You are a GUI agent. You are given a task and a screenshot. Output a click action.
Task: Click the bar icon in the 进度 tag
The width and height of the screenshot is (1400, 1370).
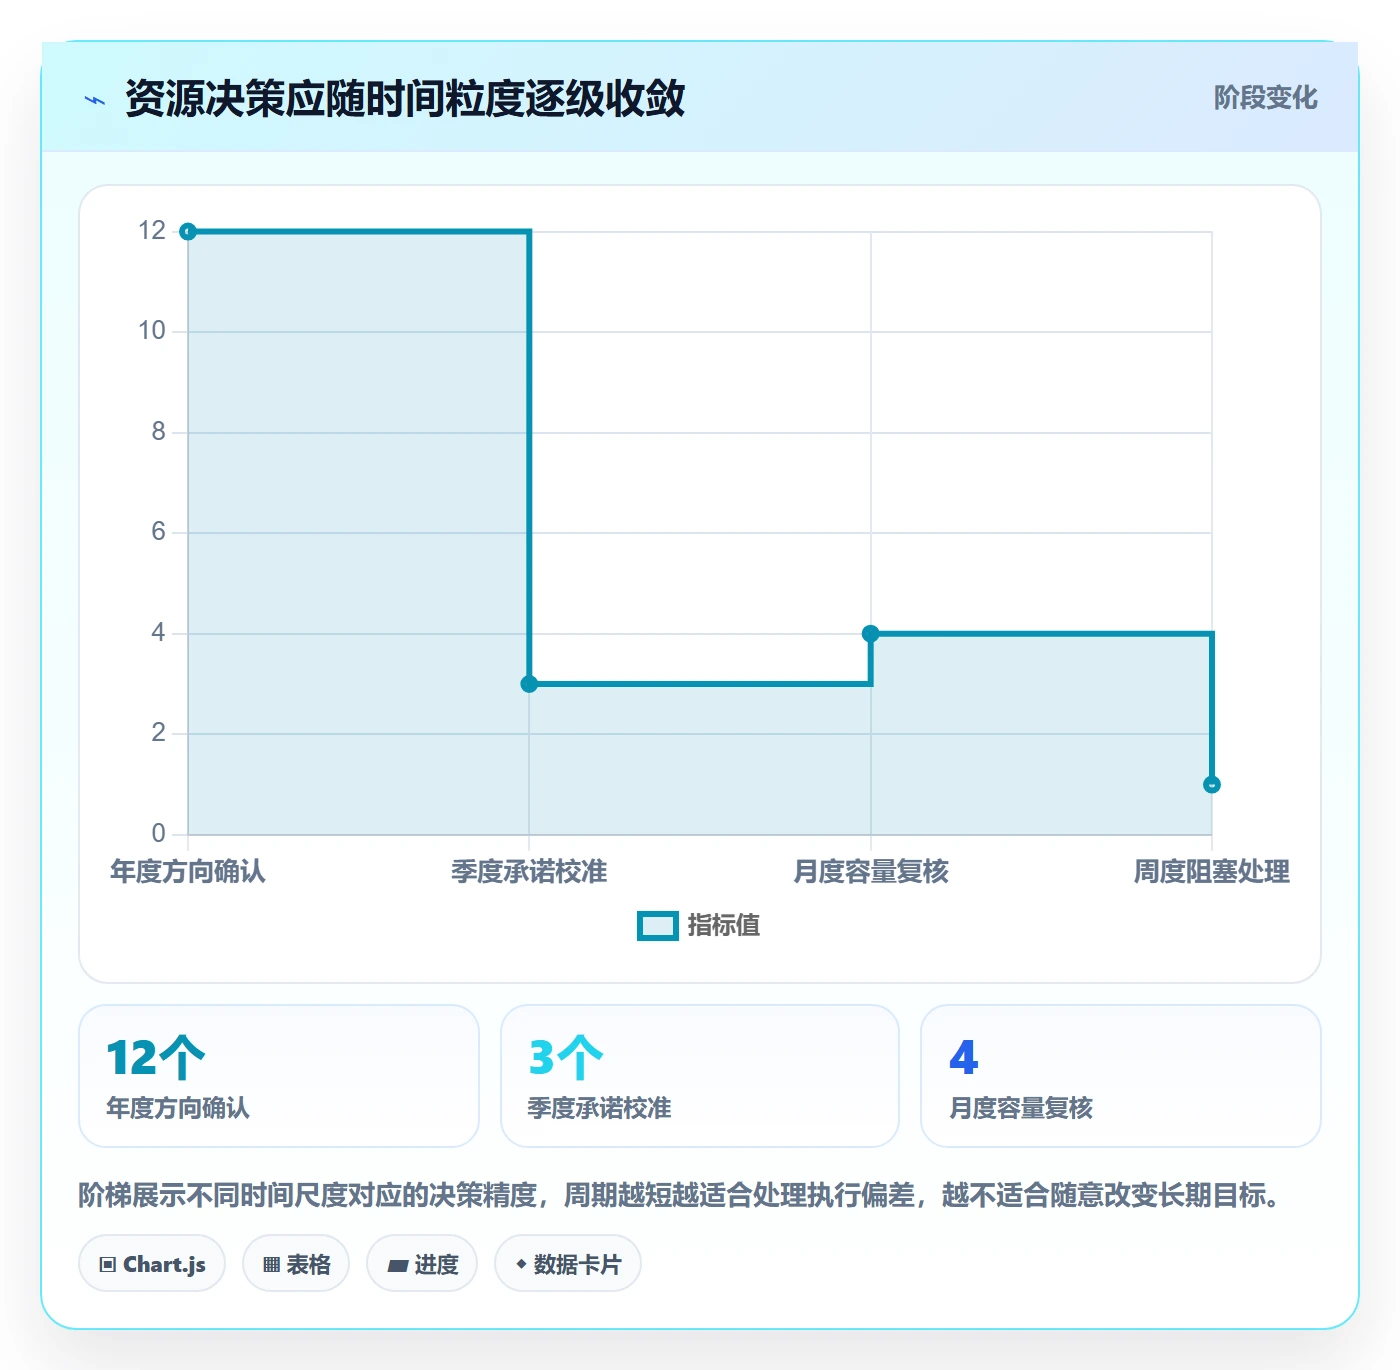pos(397,1266)
